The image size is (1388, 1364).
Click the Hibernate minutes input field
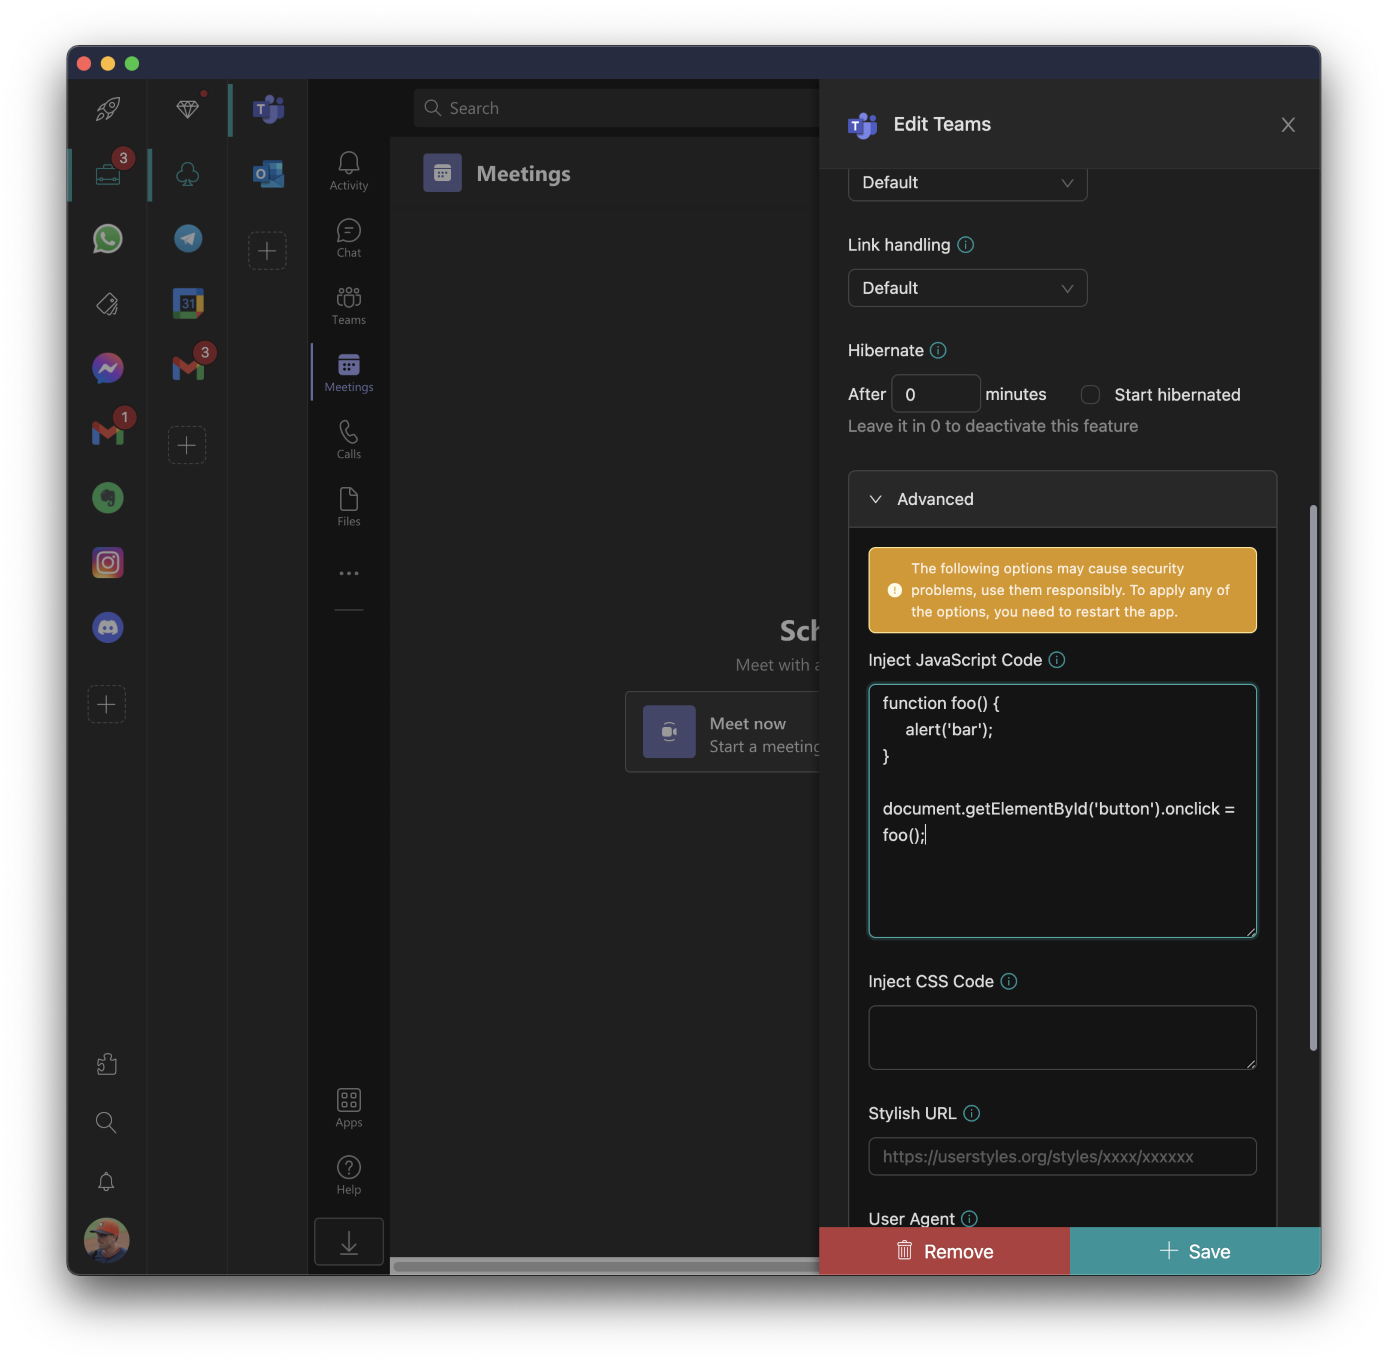(x=935, y=394)
